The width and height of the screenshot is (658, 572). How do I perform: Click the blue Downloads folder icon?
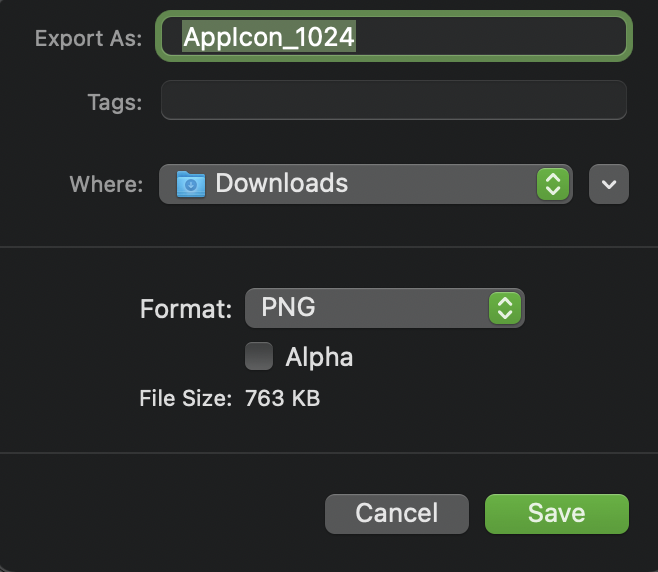pos(191,184)
